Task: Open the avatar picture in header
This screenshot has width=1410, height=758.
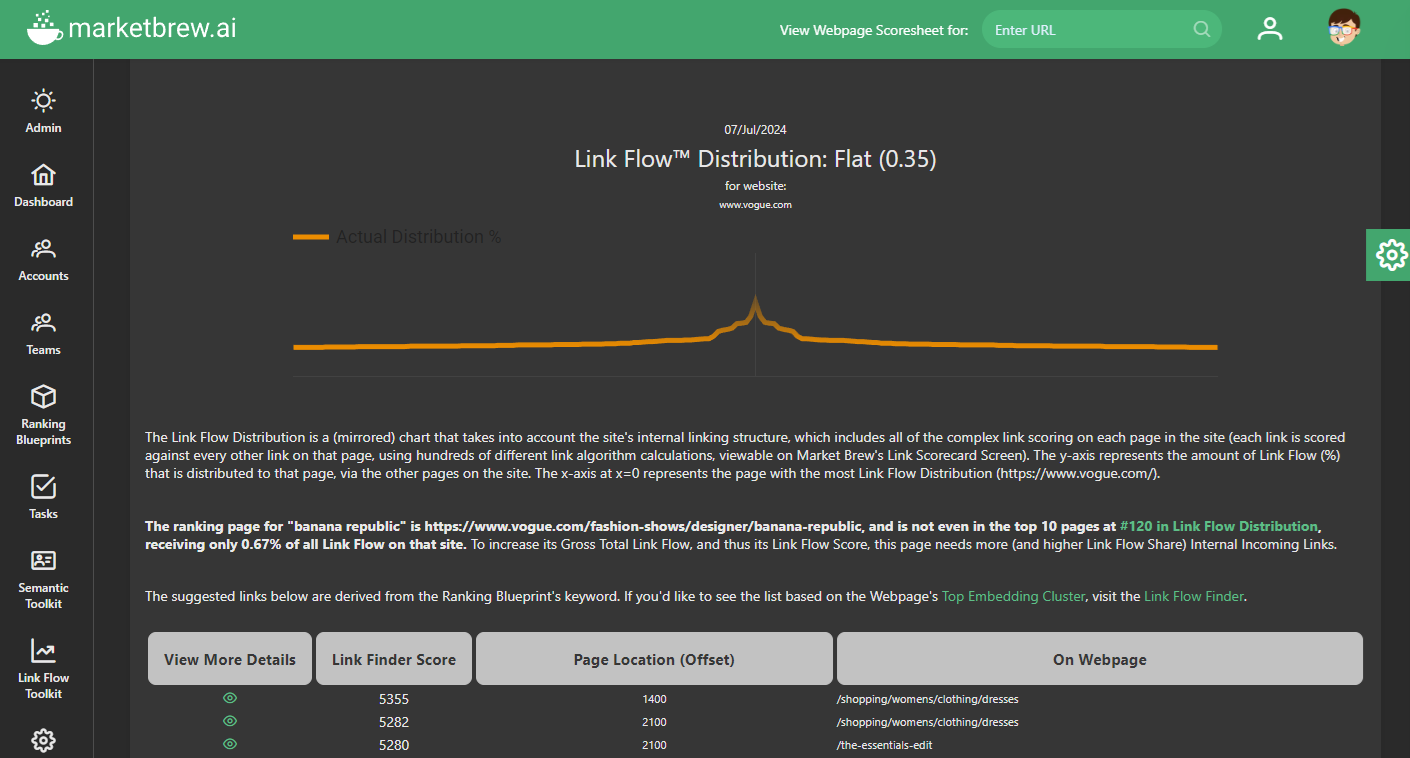Action: [1345, 29]
